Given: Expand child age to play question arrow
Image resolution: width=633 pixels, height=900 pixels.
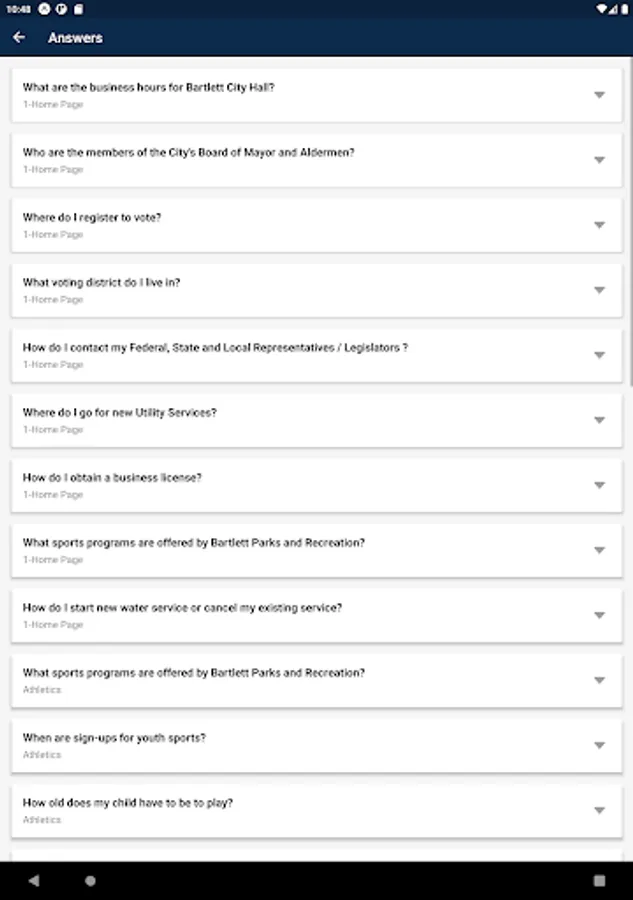Looking at the screenshot, I should click(x=599, y=810).
